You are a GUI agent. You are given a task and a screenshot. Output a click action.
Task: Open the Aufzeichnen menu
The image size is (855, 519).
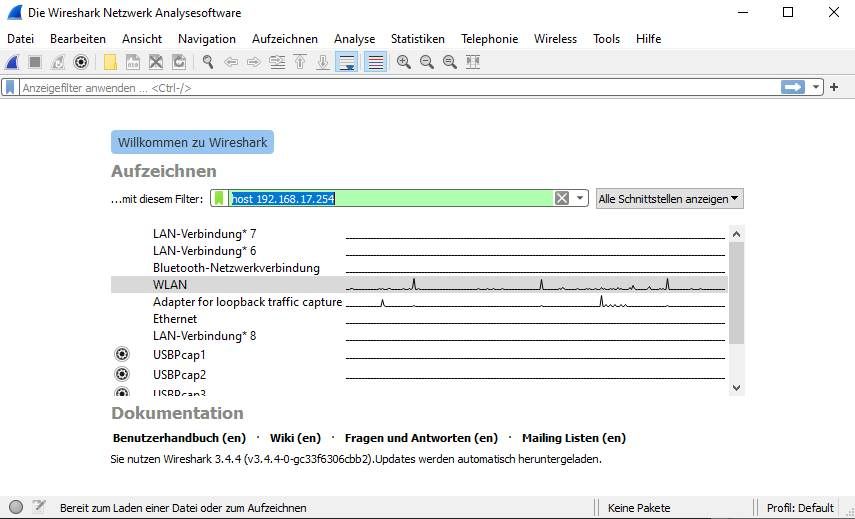(x=285, y=39)
